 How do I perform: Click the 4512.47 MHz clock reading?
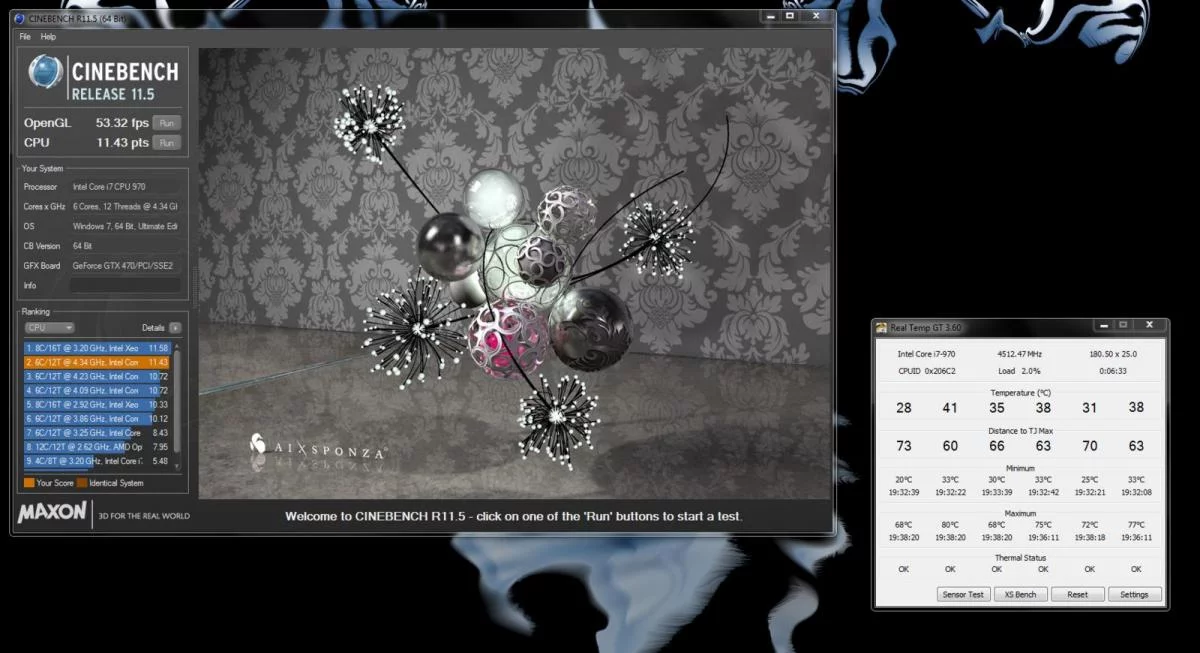click(x=1020, y=354)
